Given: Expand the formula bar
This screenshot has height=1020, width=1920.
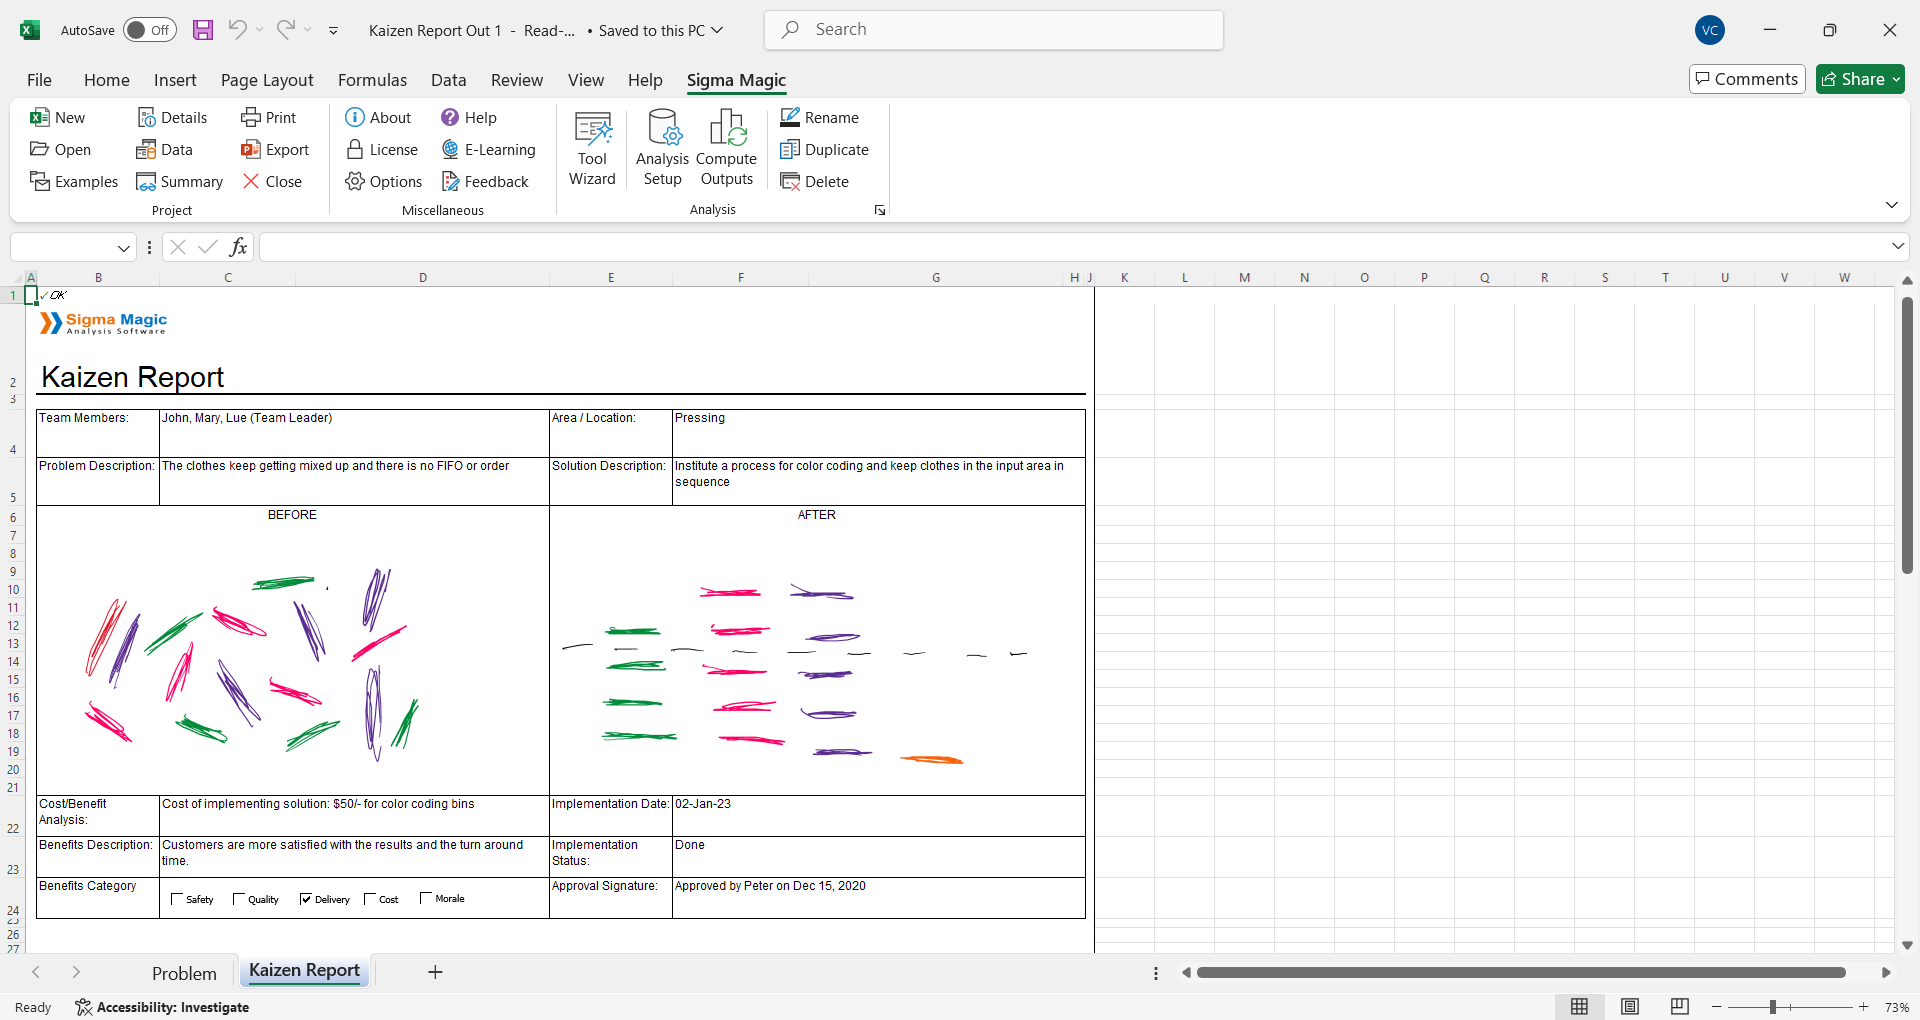Looking at the screenshot, I should point(1897,246).
